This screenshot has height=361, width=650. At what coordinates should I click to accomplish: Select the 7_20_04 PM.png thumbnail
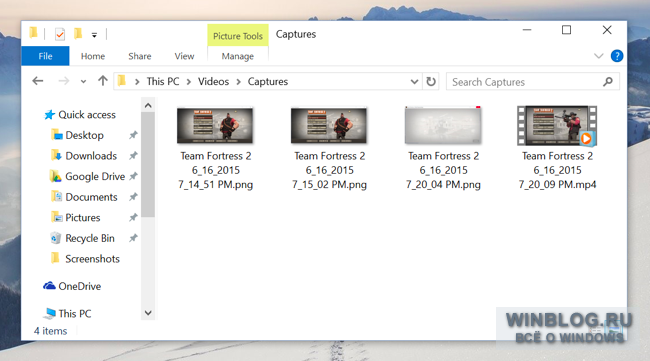[x=443, y=125]
